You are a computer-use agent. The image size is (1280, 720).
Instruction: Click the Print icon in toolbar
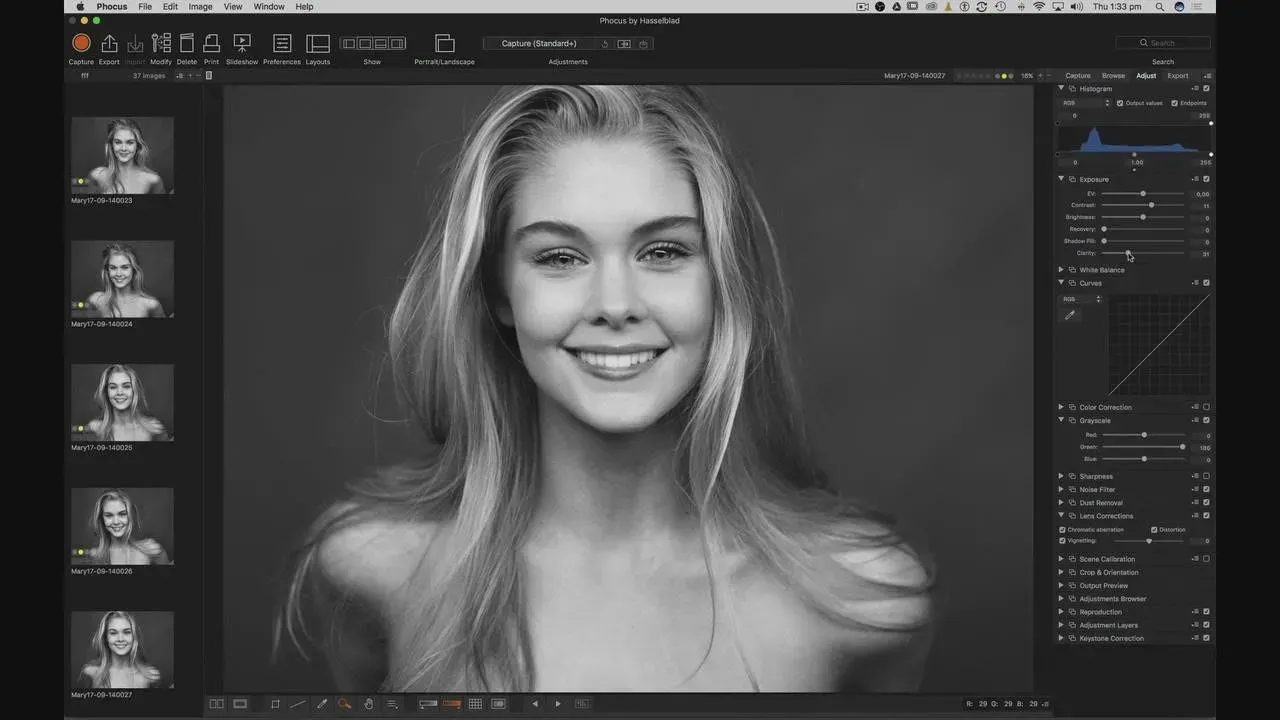pyautogui.click(x=211, y=43)
